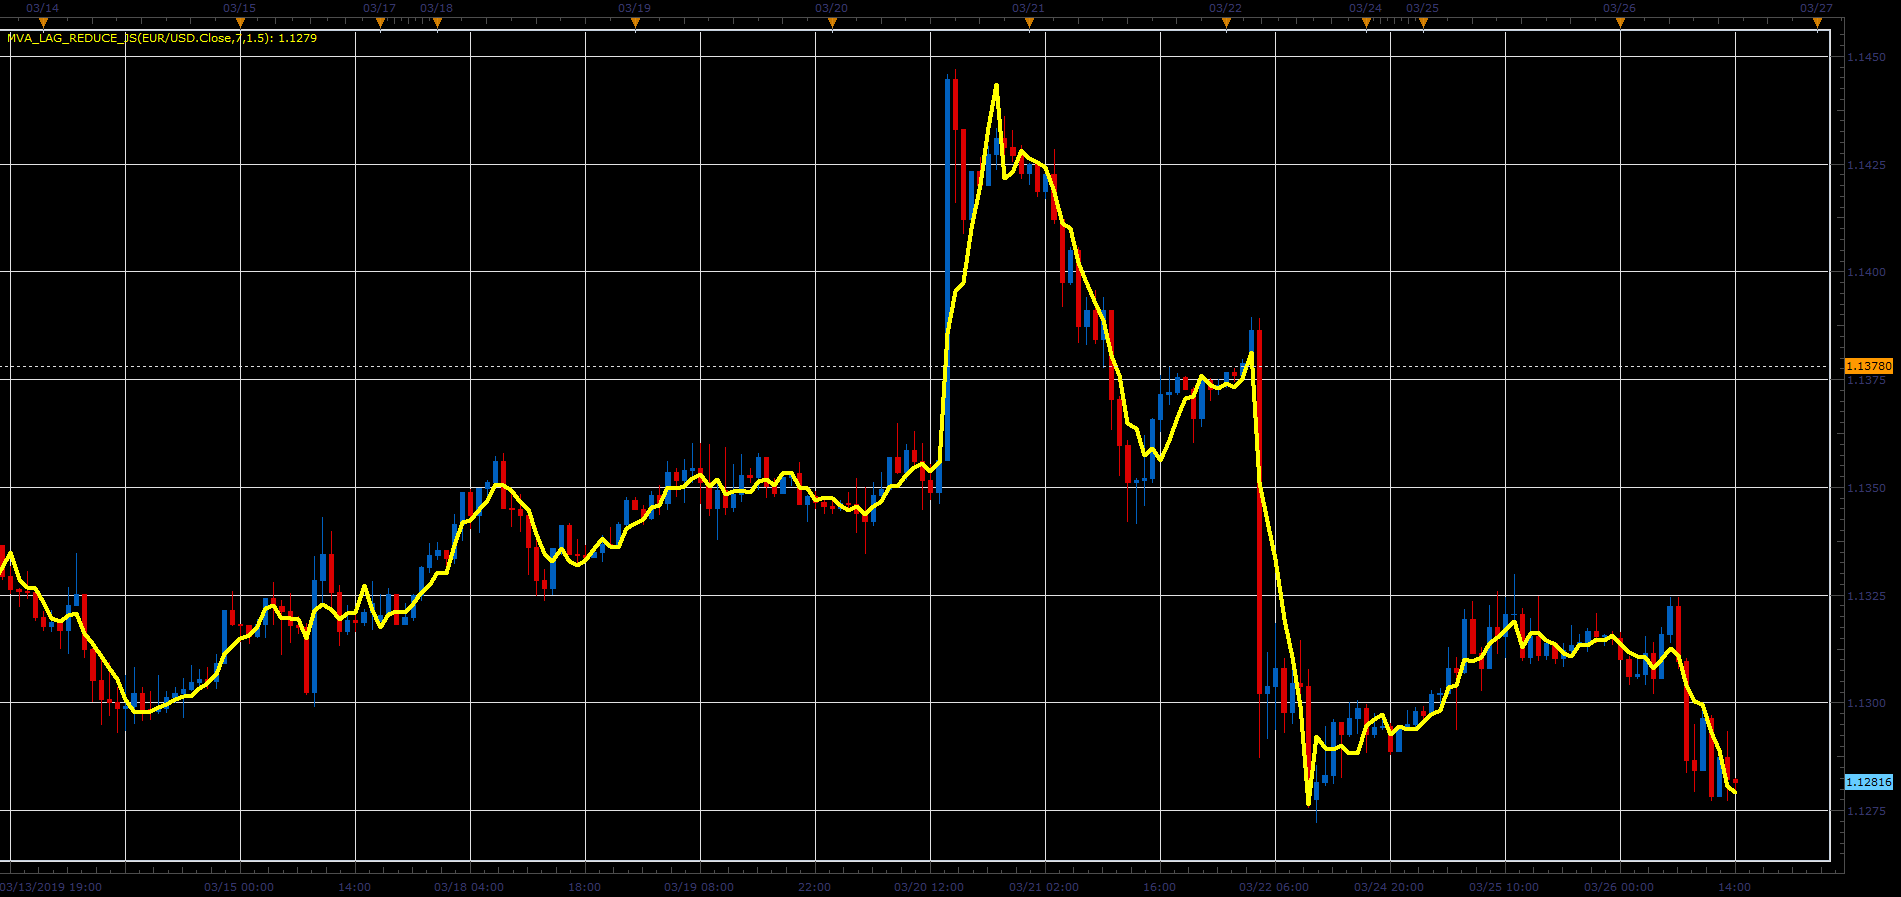Click the 03/20 12:00 time label
Image resolution: width=1901 pixels, height=897 pixels.
(x=929, y=887)
